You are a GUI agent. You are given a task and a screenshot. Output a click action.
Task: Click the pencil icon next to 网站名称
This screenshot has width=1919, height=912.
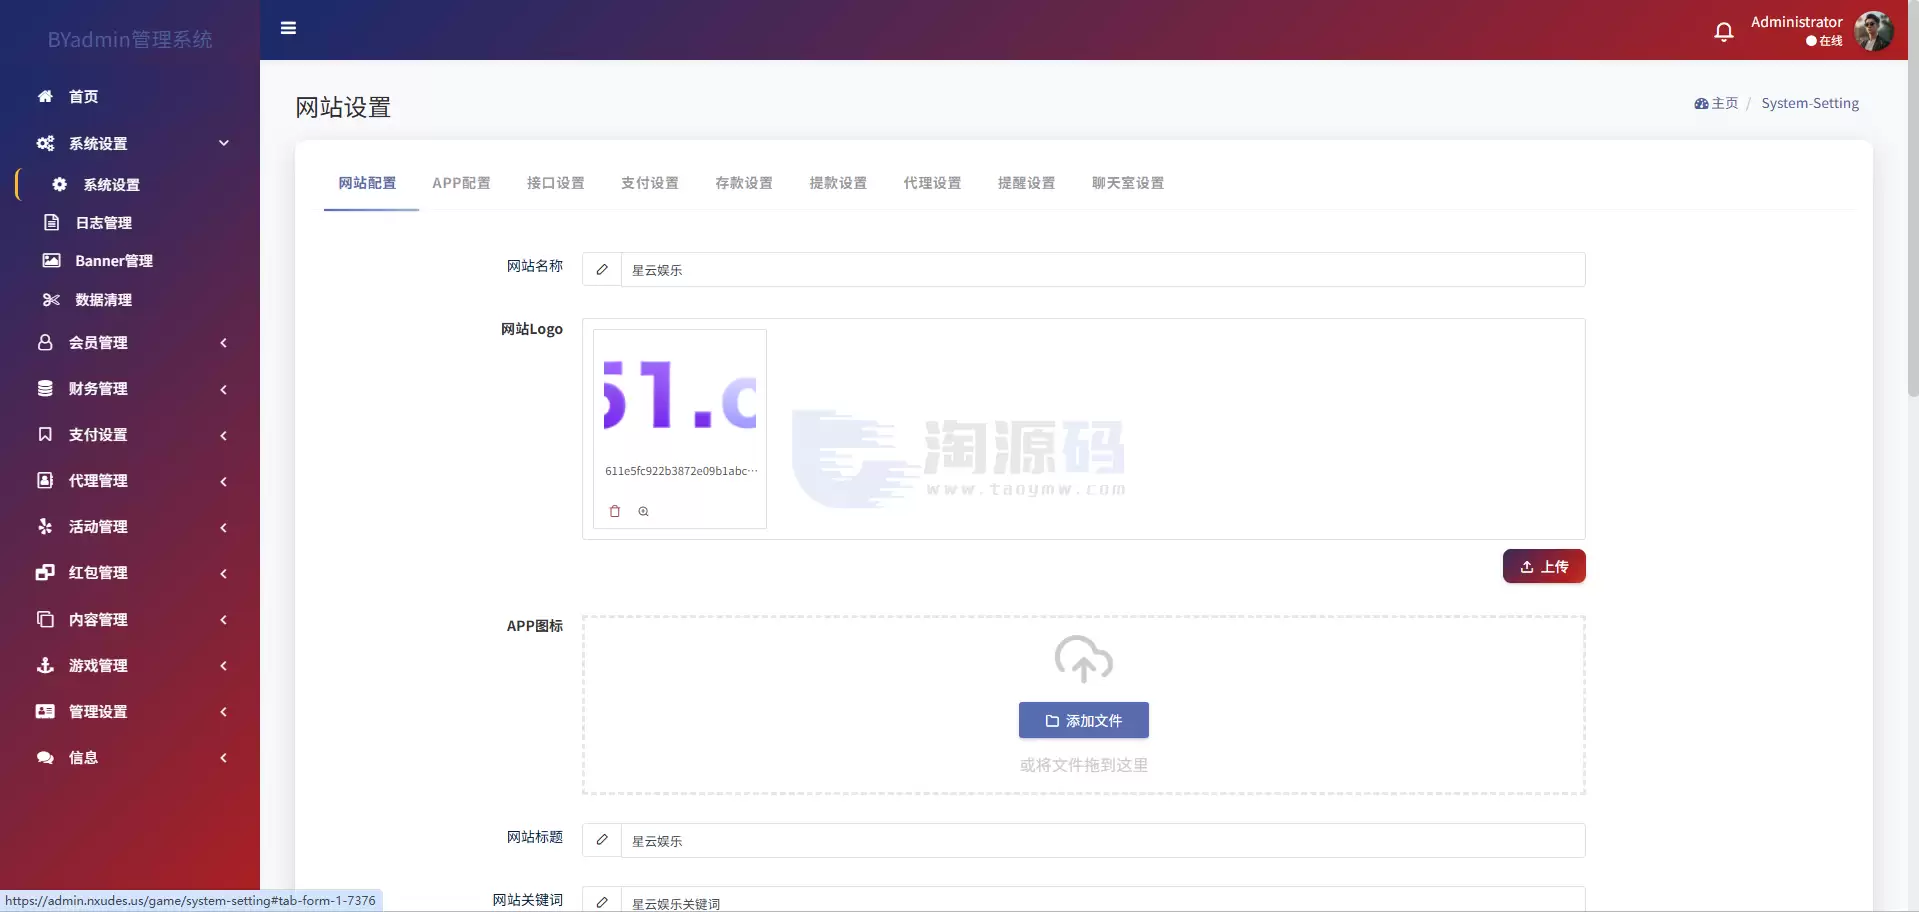602,269
